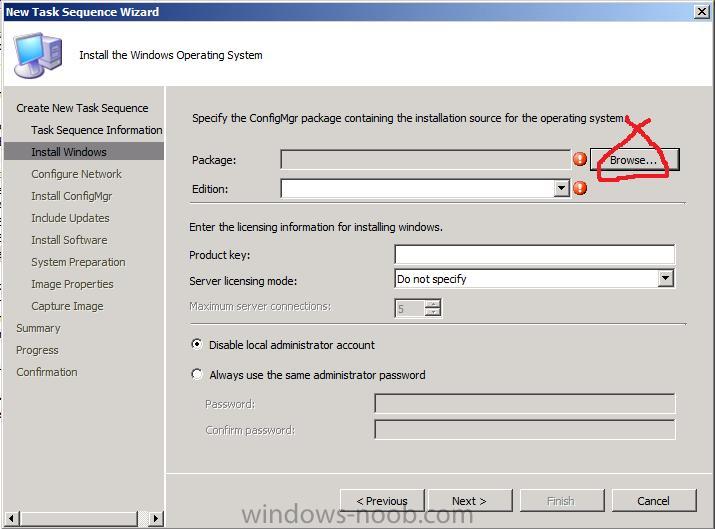The height and width of the screenshot is (529, 715).
Task: Select System Preparation step
Action: point(78,262)
